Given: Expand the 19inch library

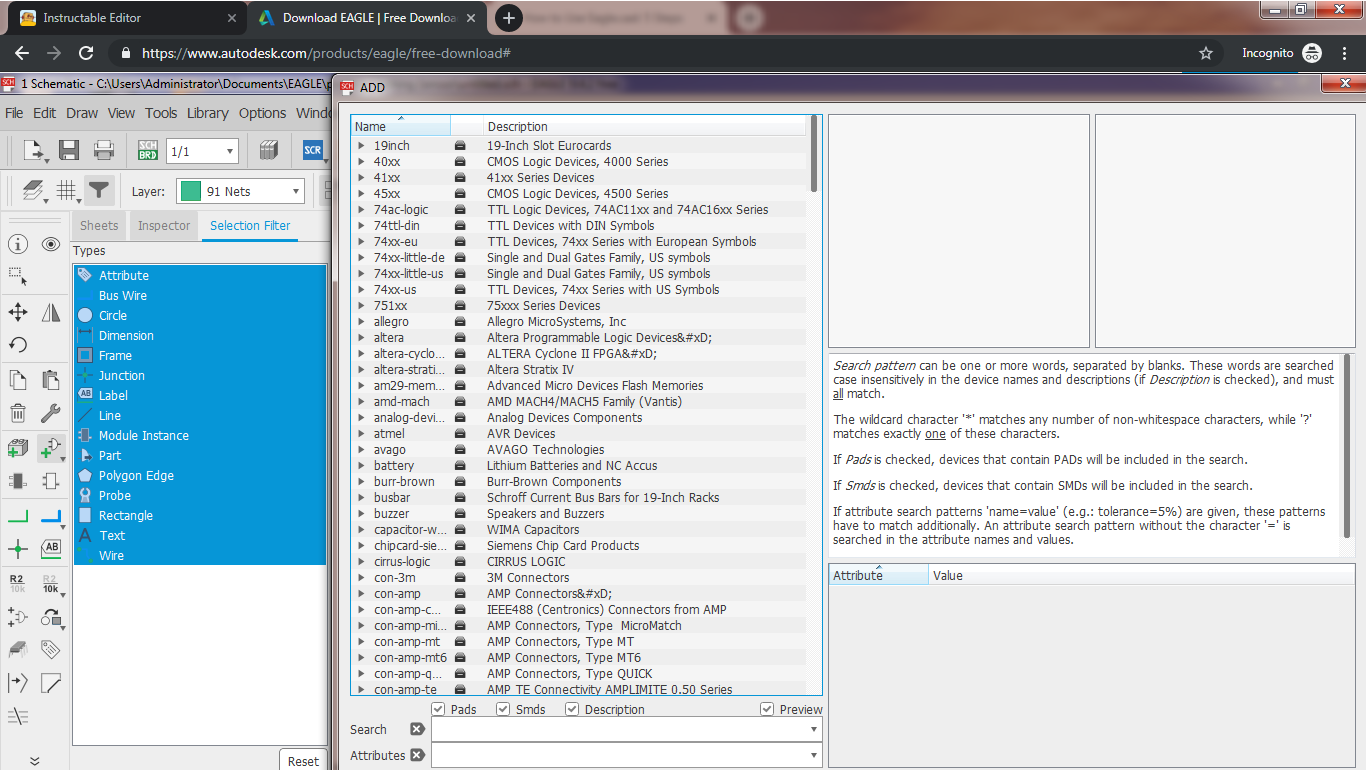Looking at the screenshot, I should [x=361, y=145].
